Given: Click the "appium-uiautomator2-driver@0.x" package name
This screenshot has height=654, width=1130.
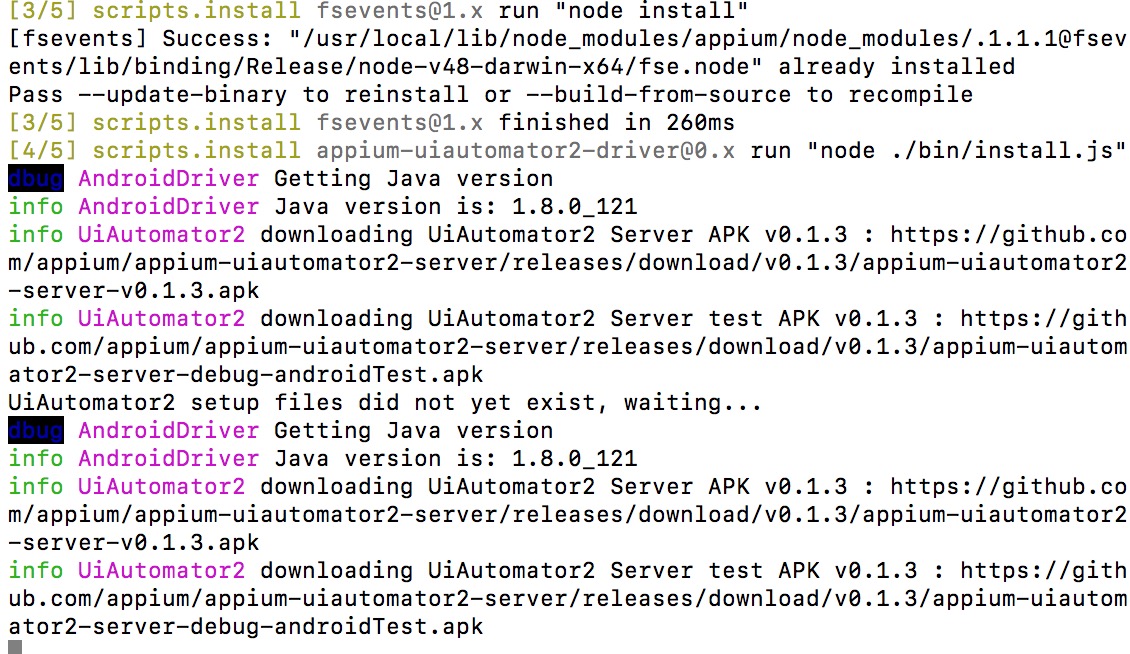Looking at the screenshot, I should pos(526,151).
